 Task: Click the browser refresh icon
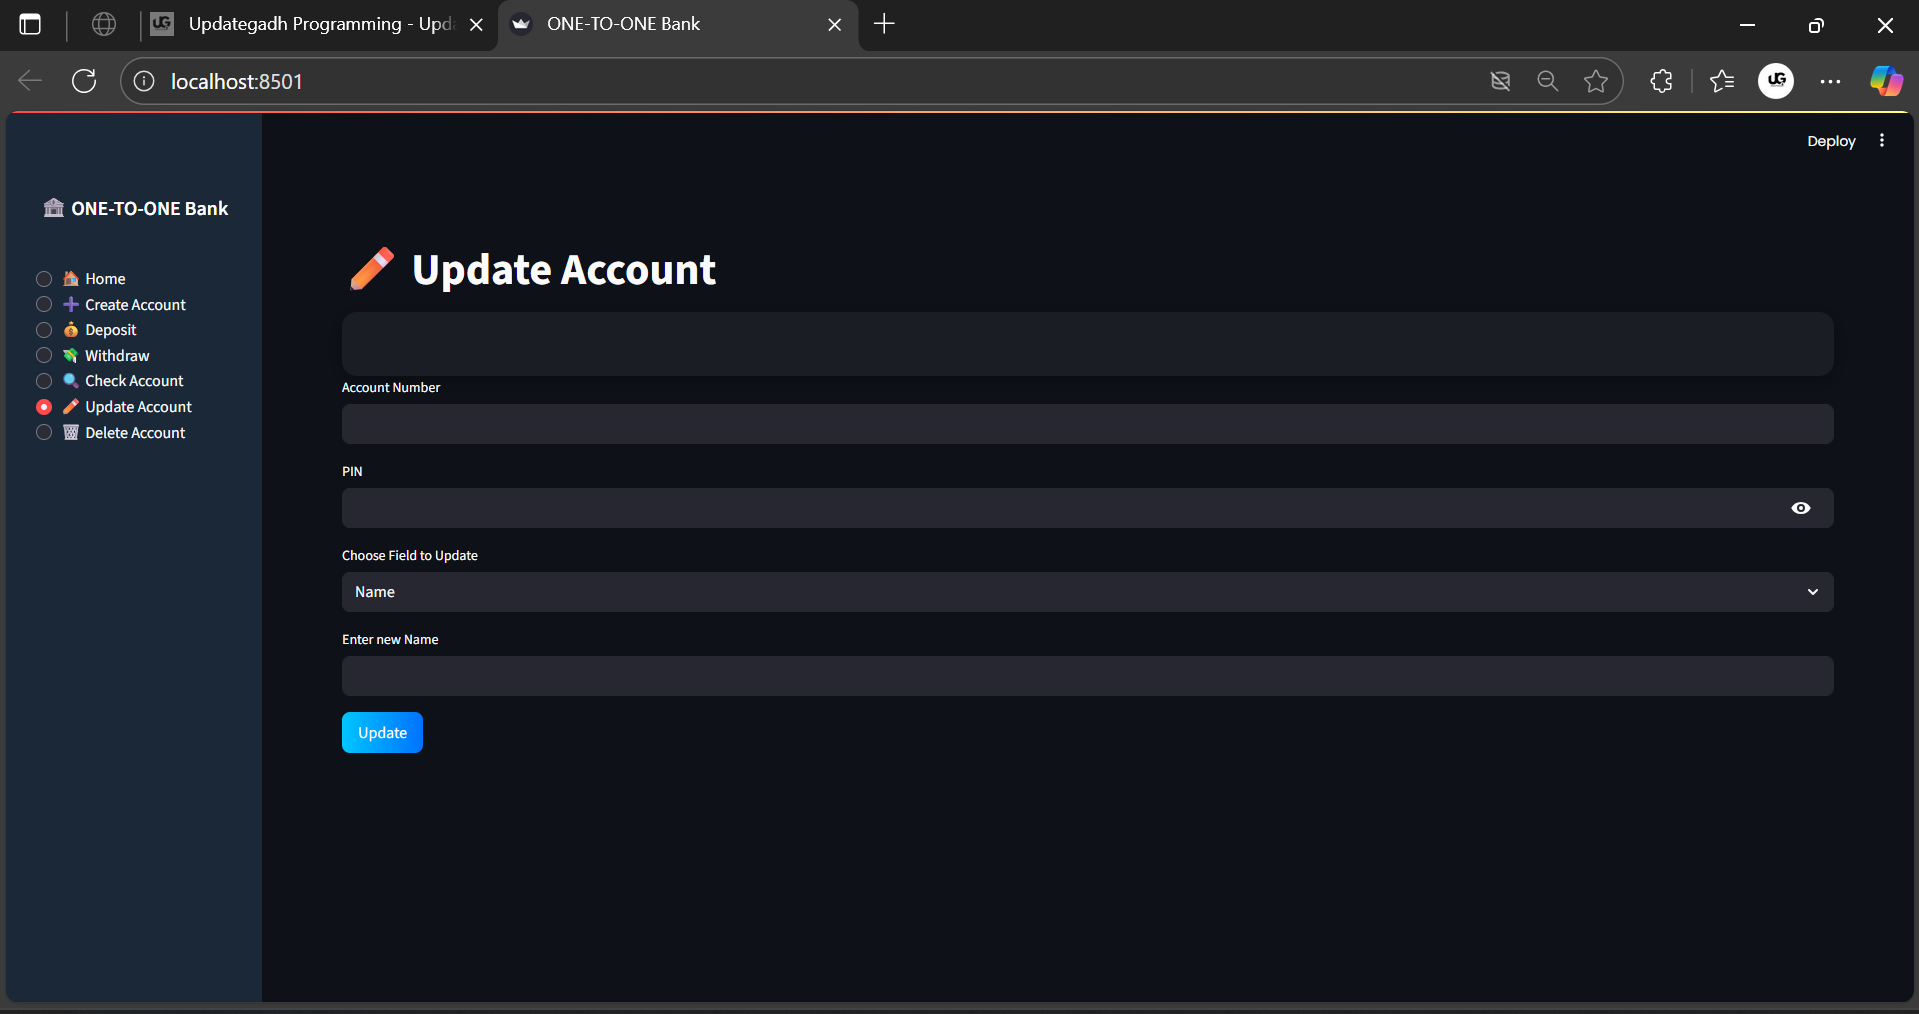84,81
